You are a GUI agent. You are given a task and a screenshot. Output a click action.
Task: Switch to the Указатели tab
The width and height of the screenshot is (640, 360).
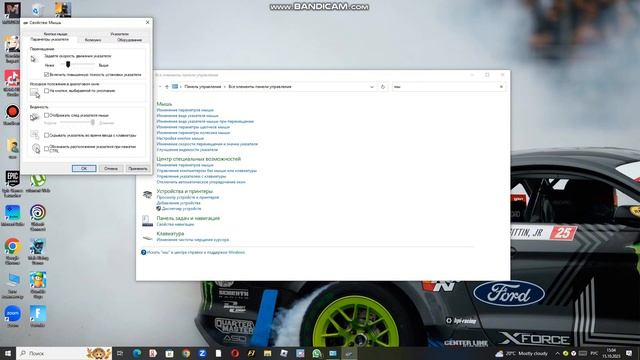[x=119, y=34]
